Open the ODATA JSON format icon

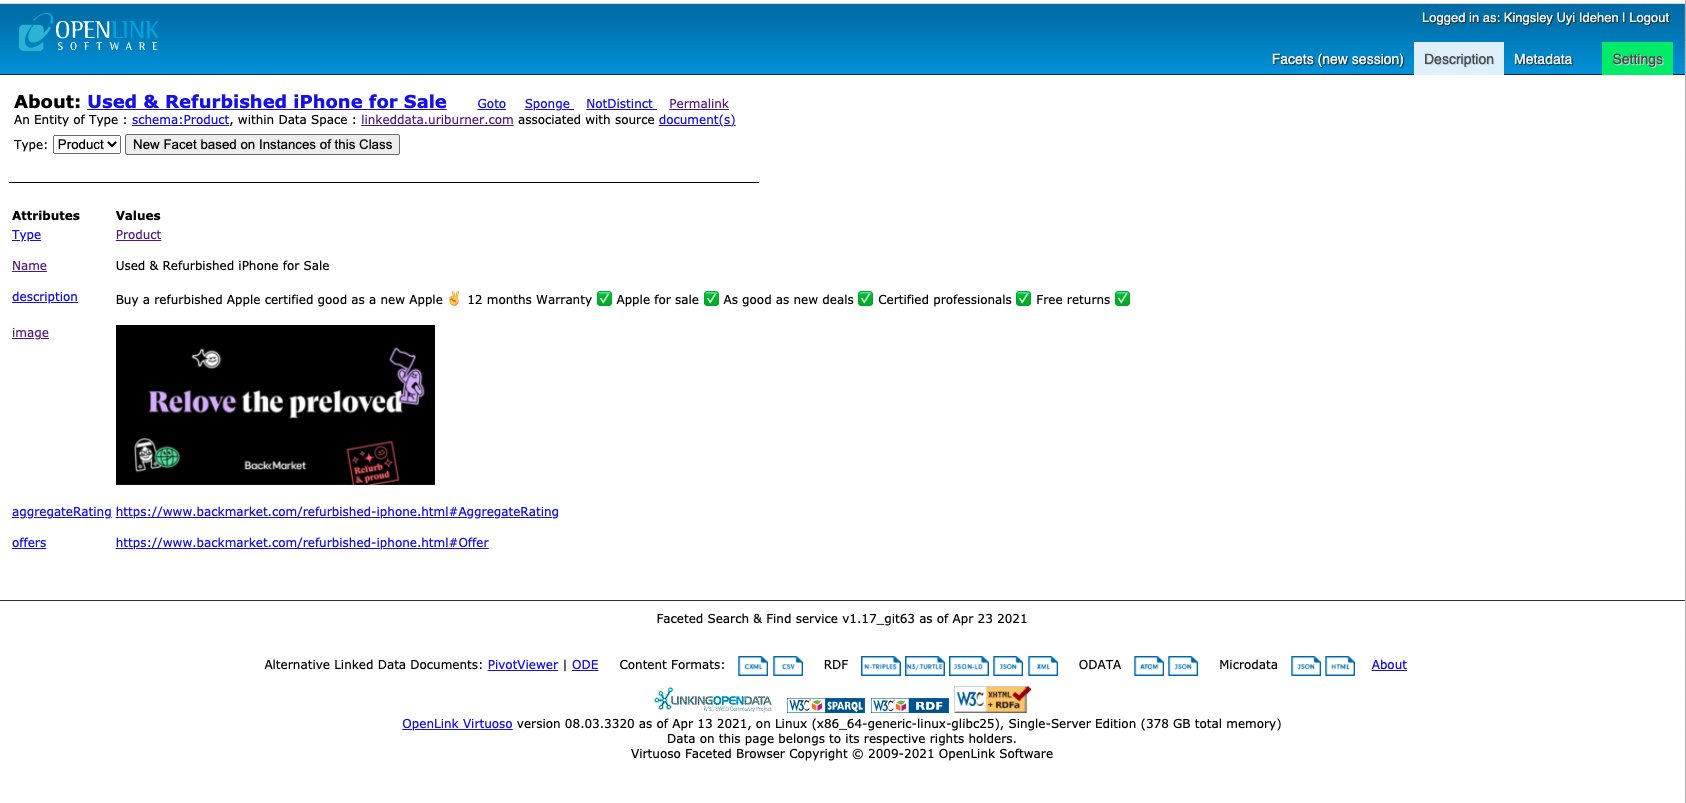tap(1183, 666)
